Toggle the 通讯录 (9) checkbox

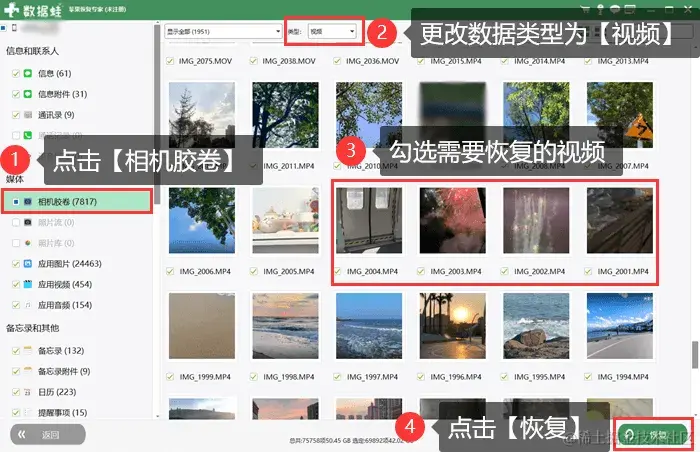16,115
